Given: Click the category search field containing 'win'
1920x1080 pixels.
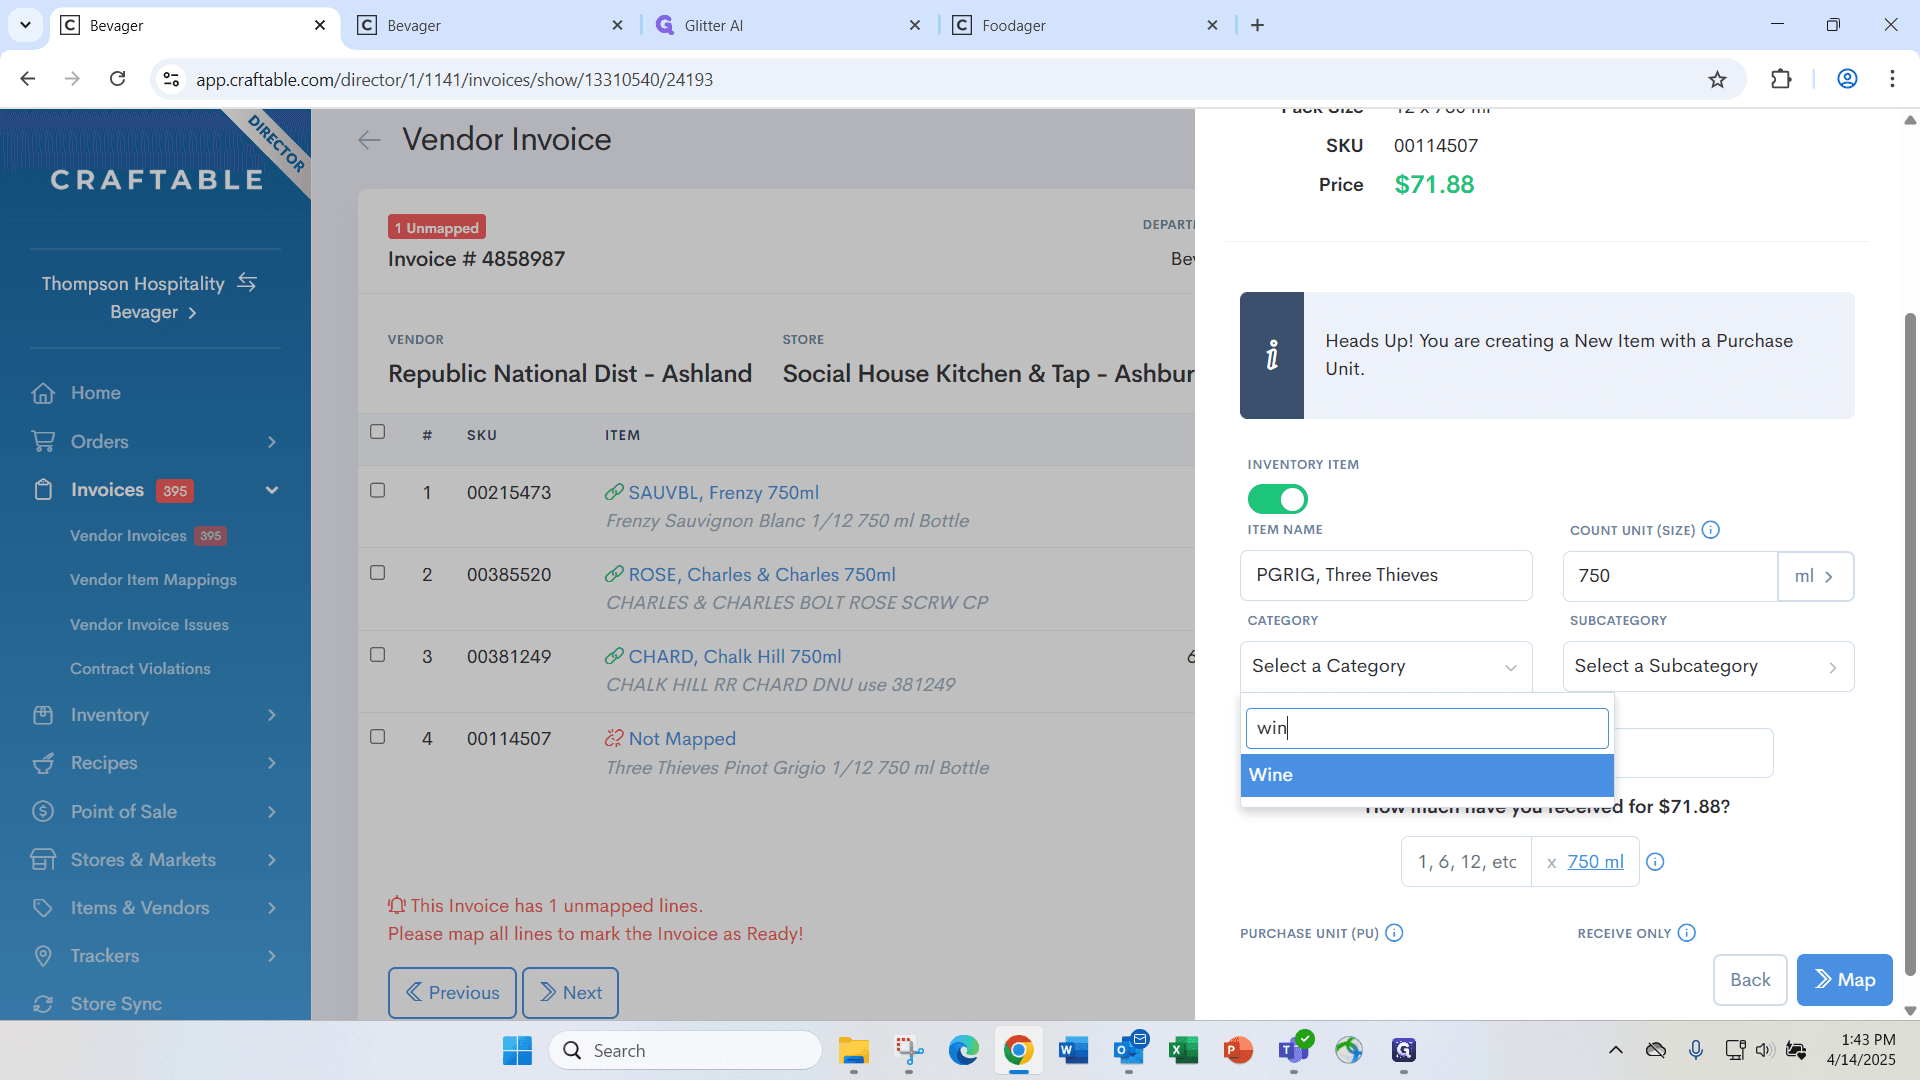Looking at the screenshot, I should pos(1427,728).
